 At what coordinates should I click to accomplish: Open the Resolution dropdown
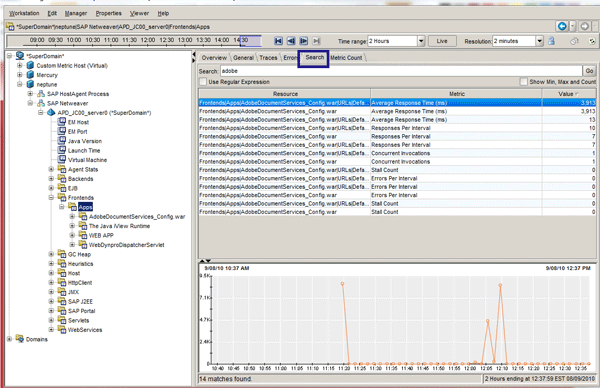(x=540, y=41)
